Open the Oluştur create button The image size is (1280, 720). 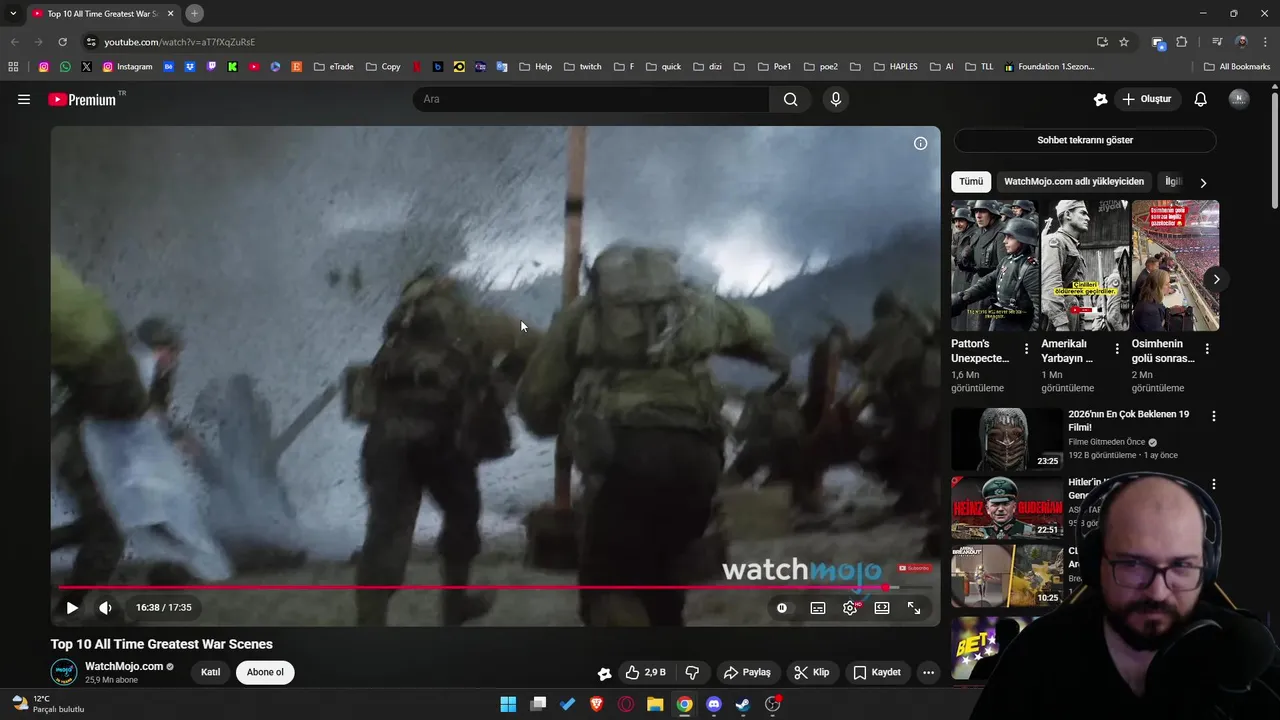tap(1146, 99)
